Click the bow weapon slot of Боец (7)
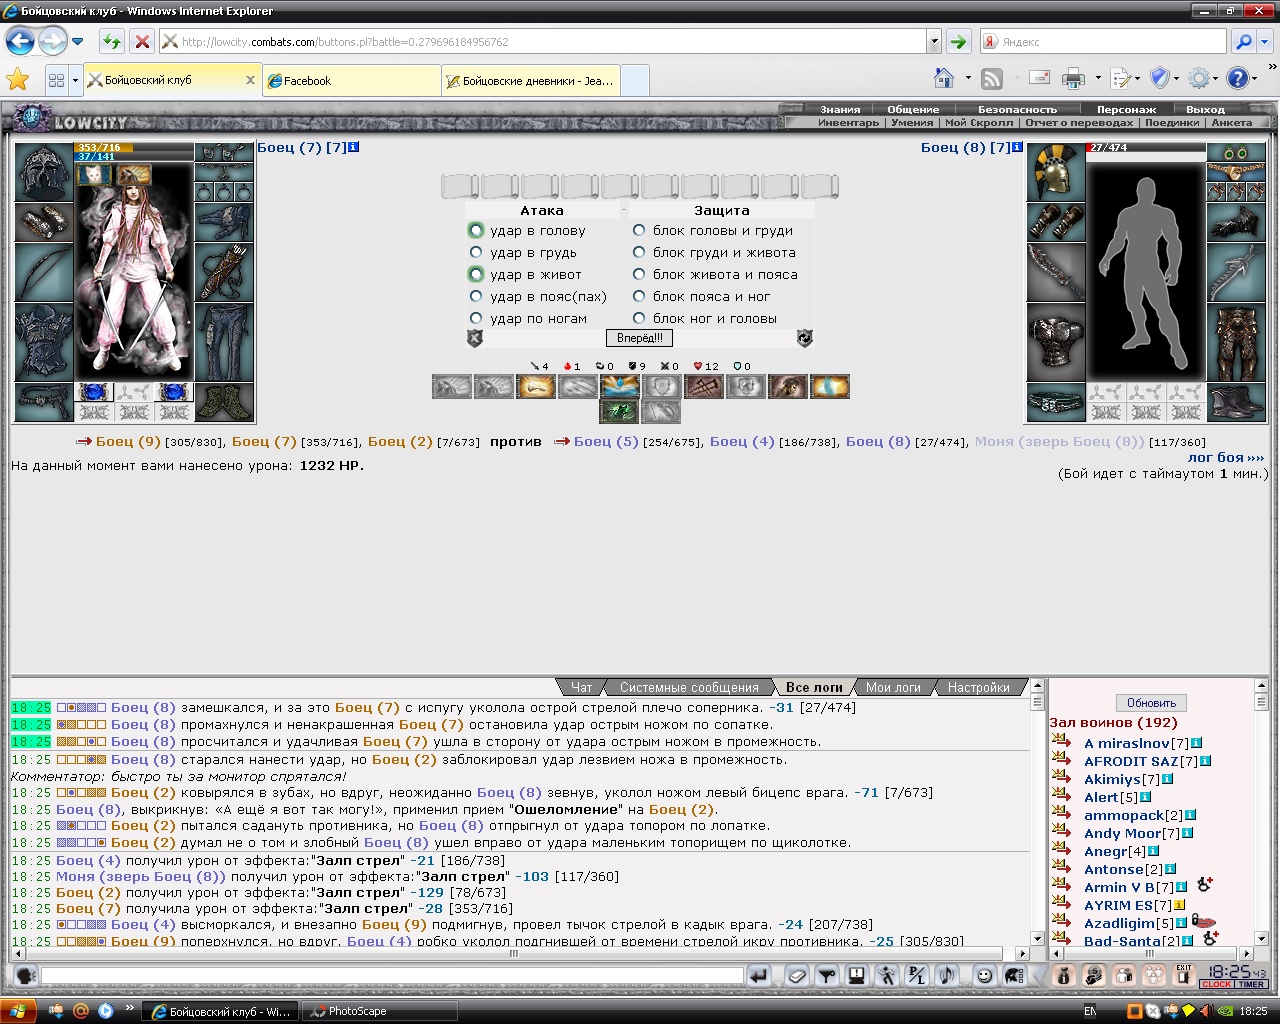The height and width of the screenshot is (1024, 1280). pos(44,272)
